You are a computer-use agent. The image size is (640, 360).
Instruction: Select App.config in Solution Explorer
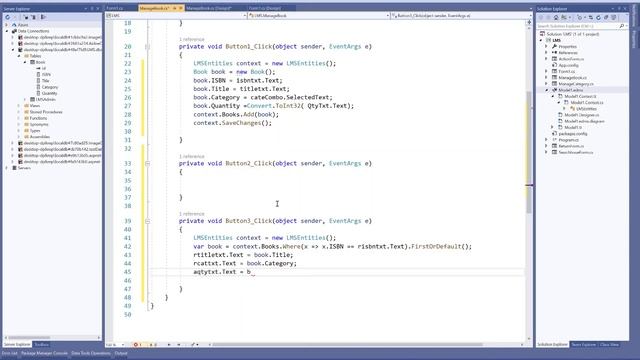(569, 65)
